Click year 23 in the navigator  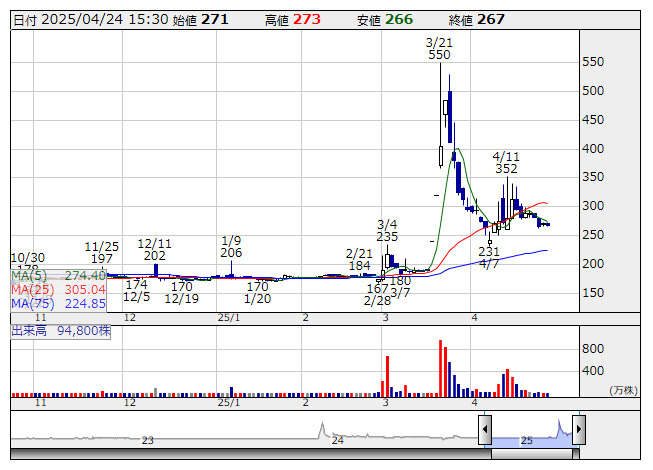[147, 440]
